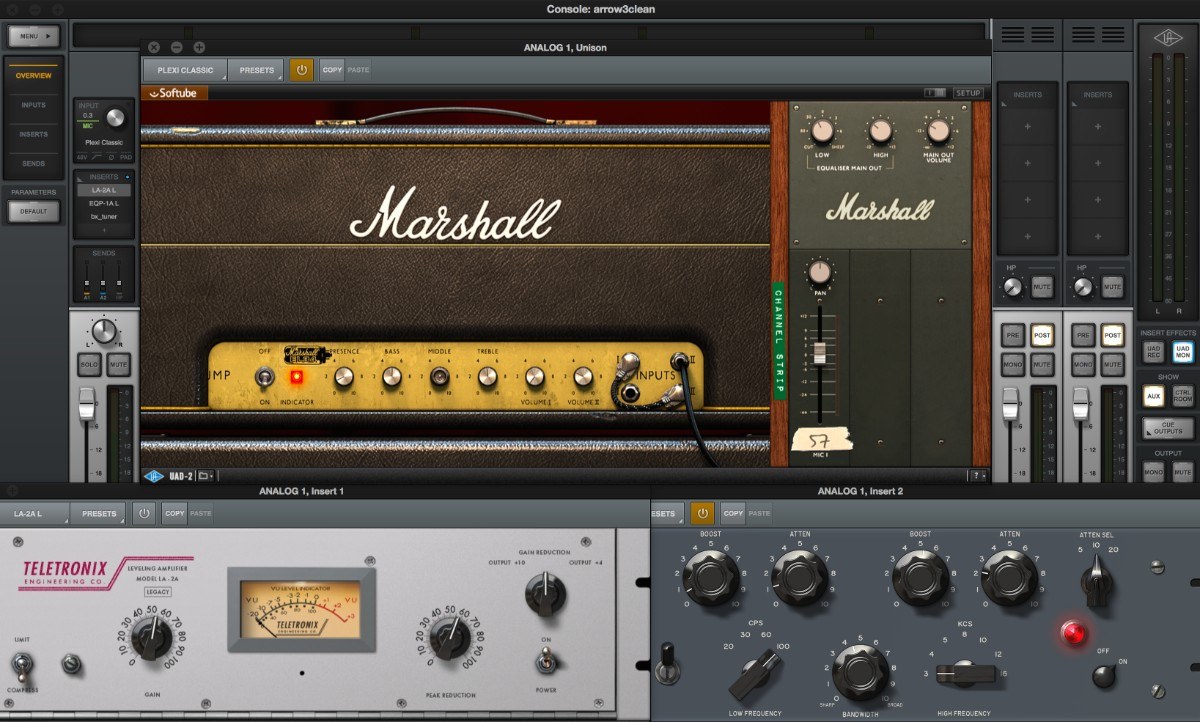
Task: Enable UAD REC insert effects
Action: click(1153, 352)
